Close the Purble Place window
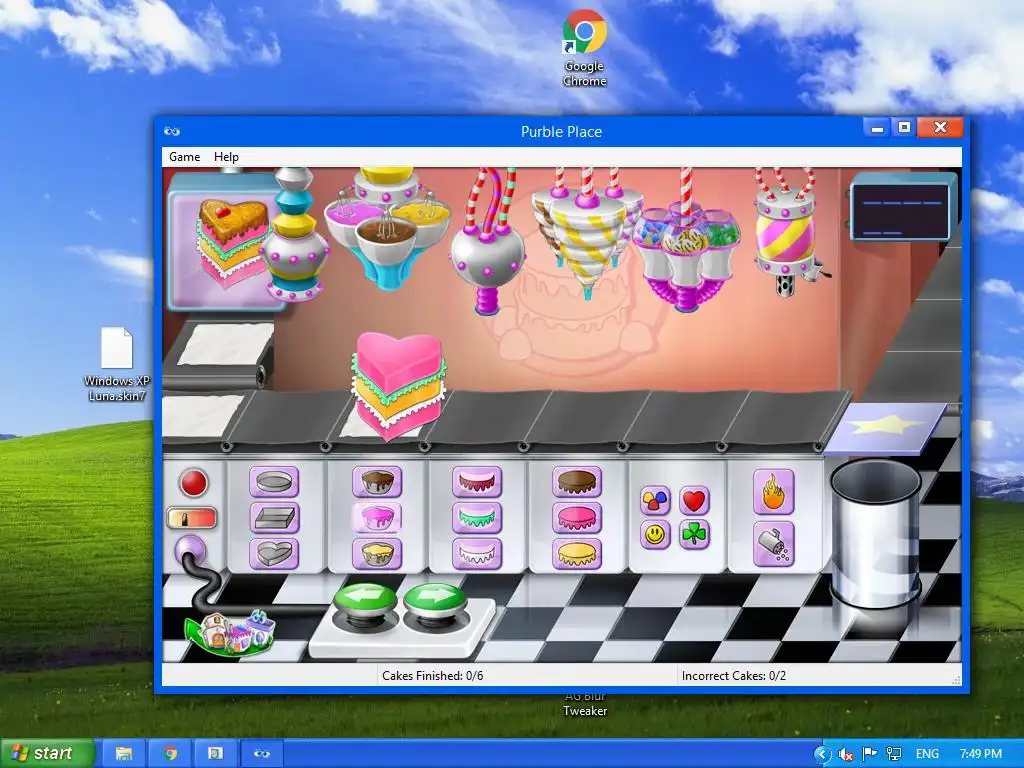The image size is (1024, 768). pos(940,127)
